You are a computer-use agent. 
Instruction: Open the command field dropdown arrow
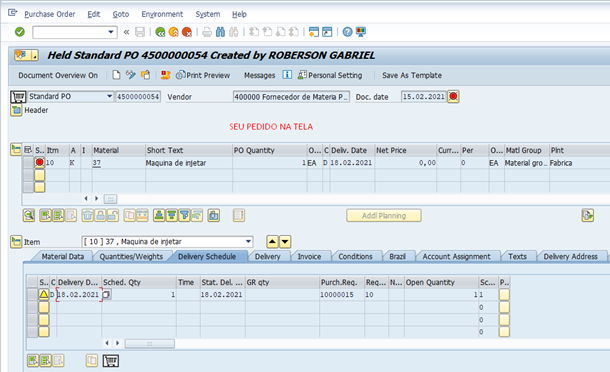tap(111, 32)
